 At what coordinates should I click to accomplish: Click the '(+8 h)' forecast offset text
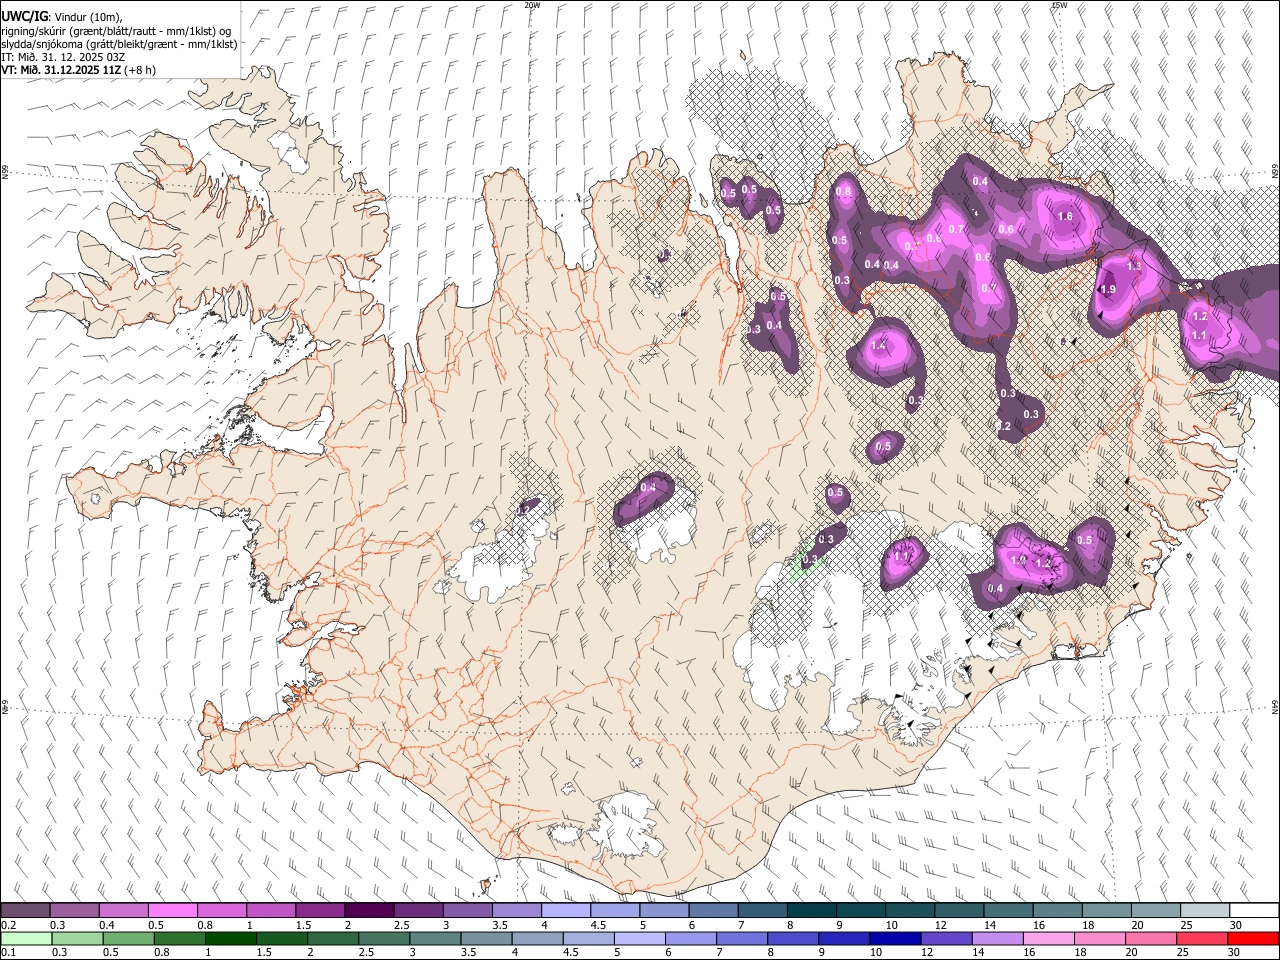coord(140,70)
